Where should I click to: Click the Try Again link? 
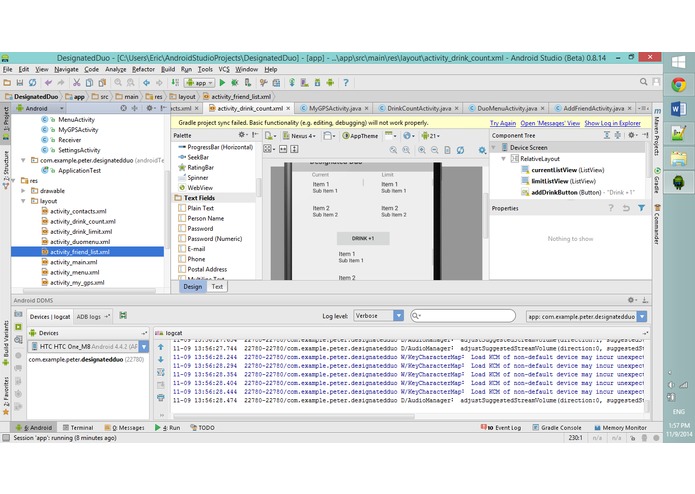coord(503,123)
